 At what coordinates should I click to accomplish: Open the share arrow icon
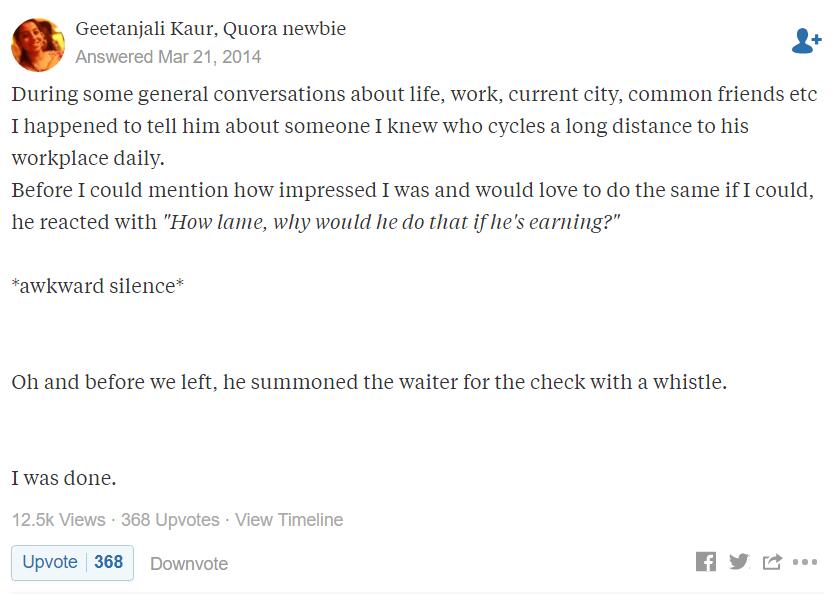pos(772,562)
